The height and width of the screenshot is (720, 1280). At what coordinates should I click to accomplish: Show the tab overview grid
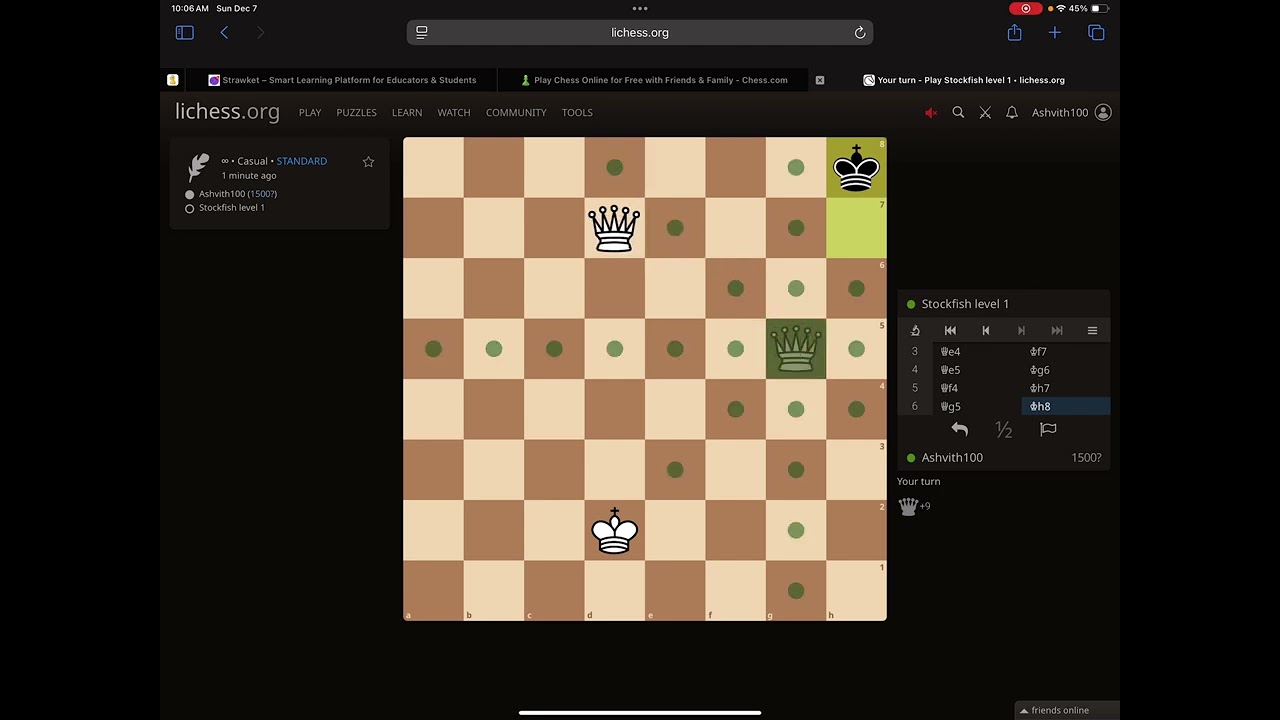point(1096,33)
